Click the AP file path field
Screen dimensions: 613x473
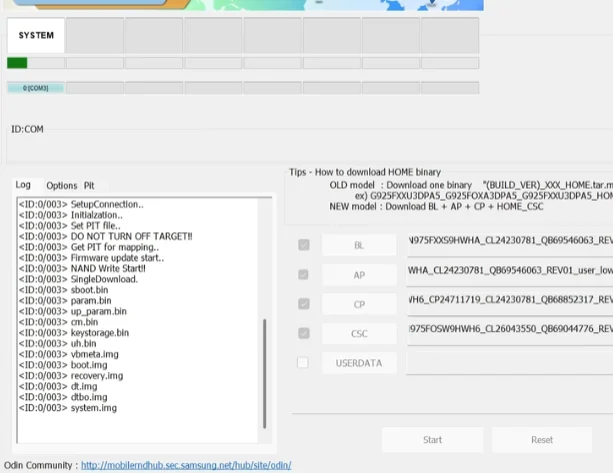pos(510,274)
